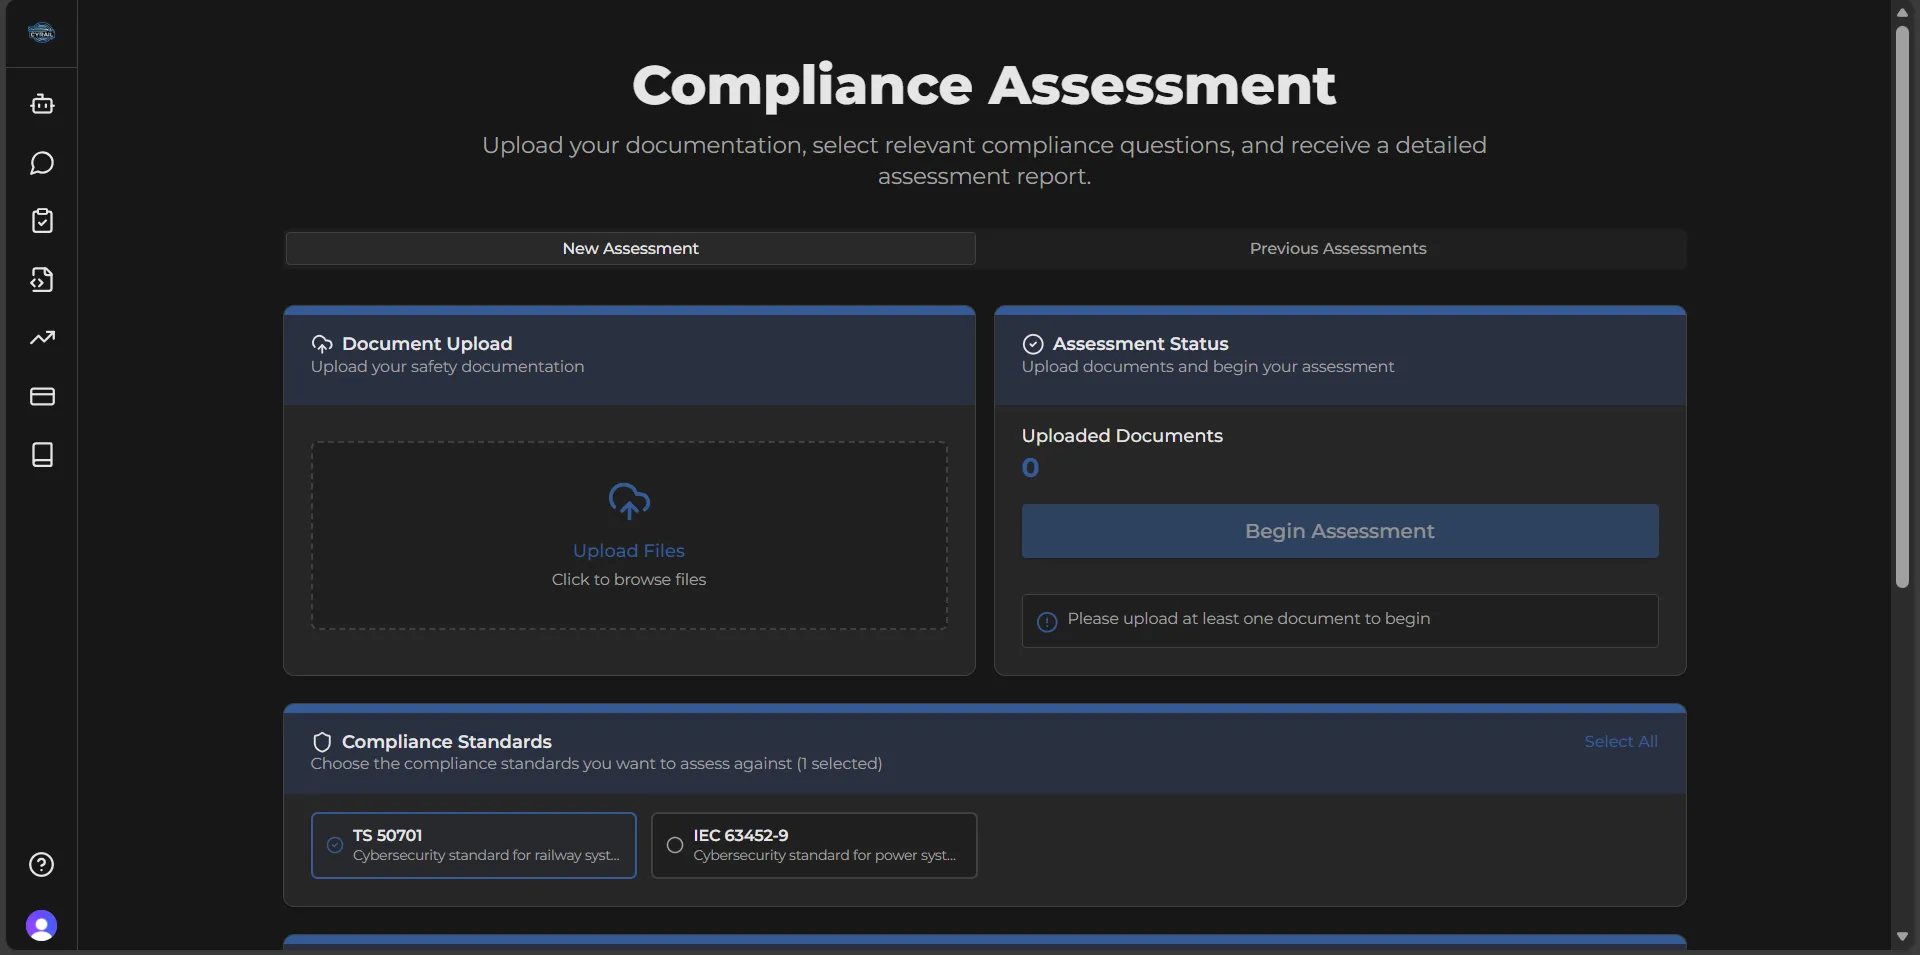Click Select All compliance standards
Viewport: 1920px width, 955px height.
coord(1620,741)
